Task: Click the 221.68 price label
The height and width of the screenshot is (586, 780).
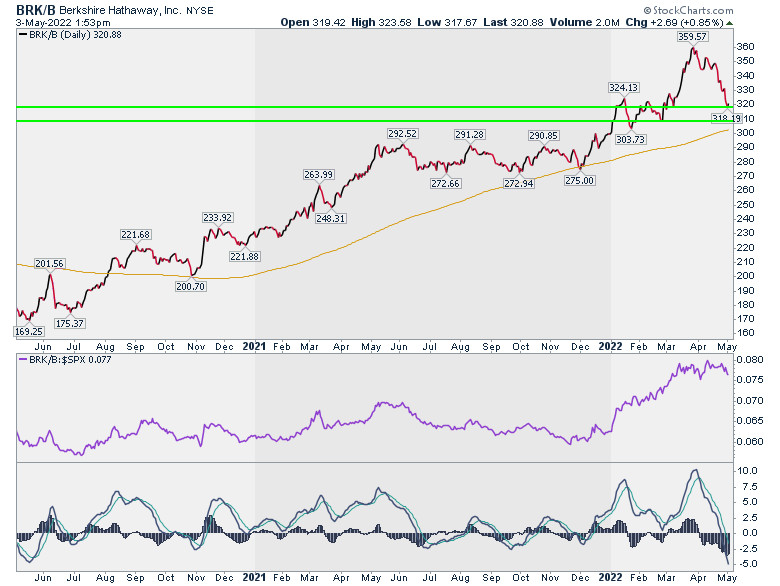Action: click(x=135, y=235)
